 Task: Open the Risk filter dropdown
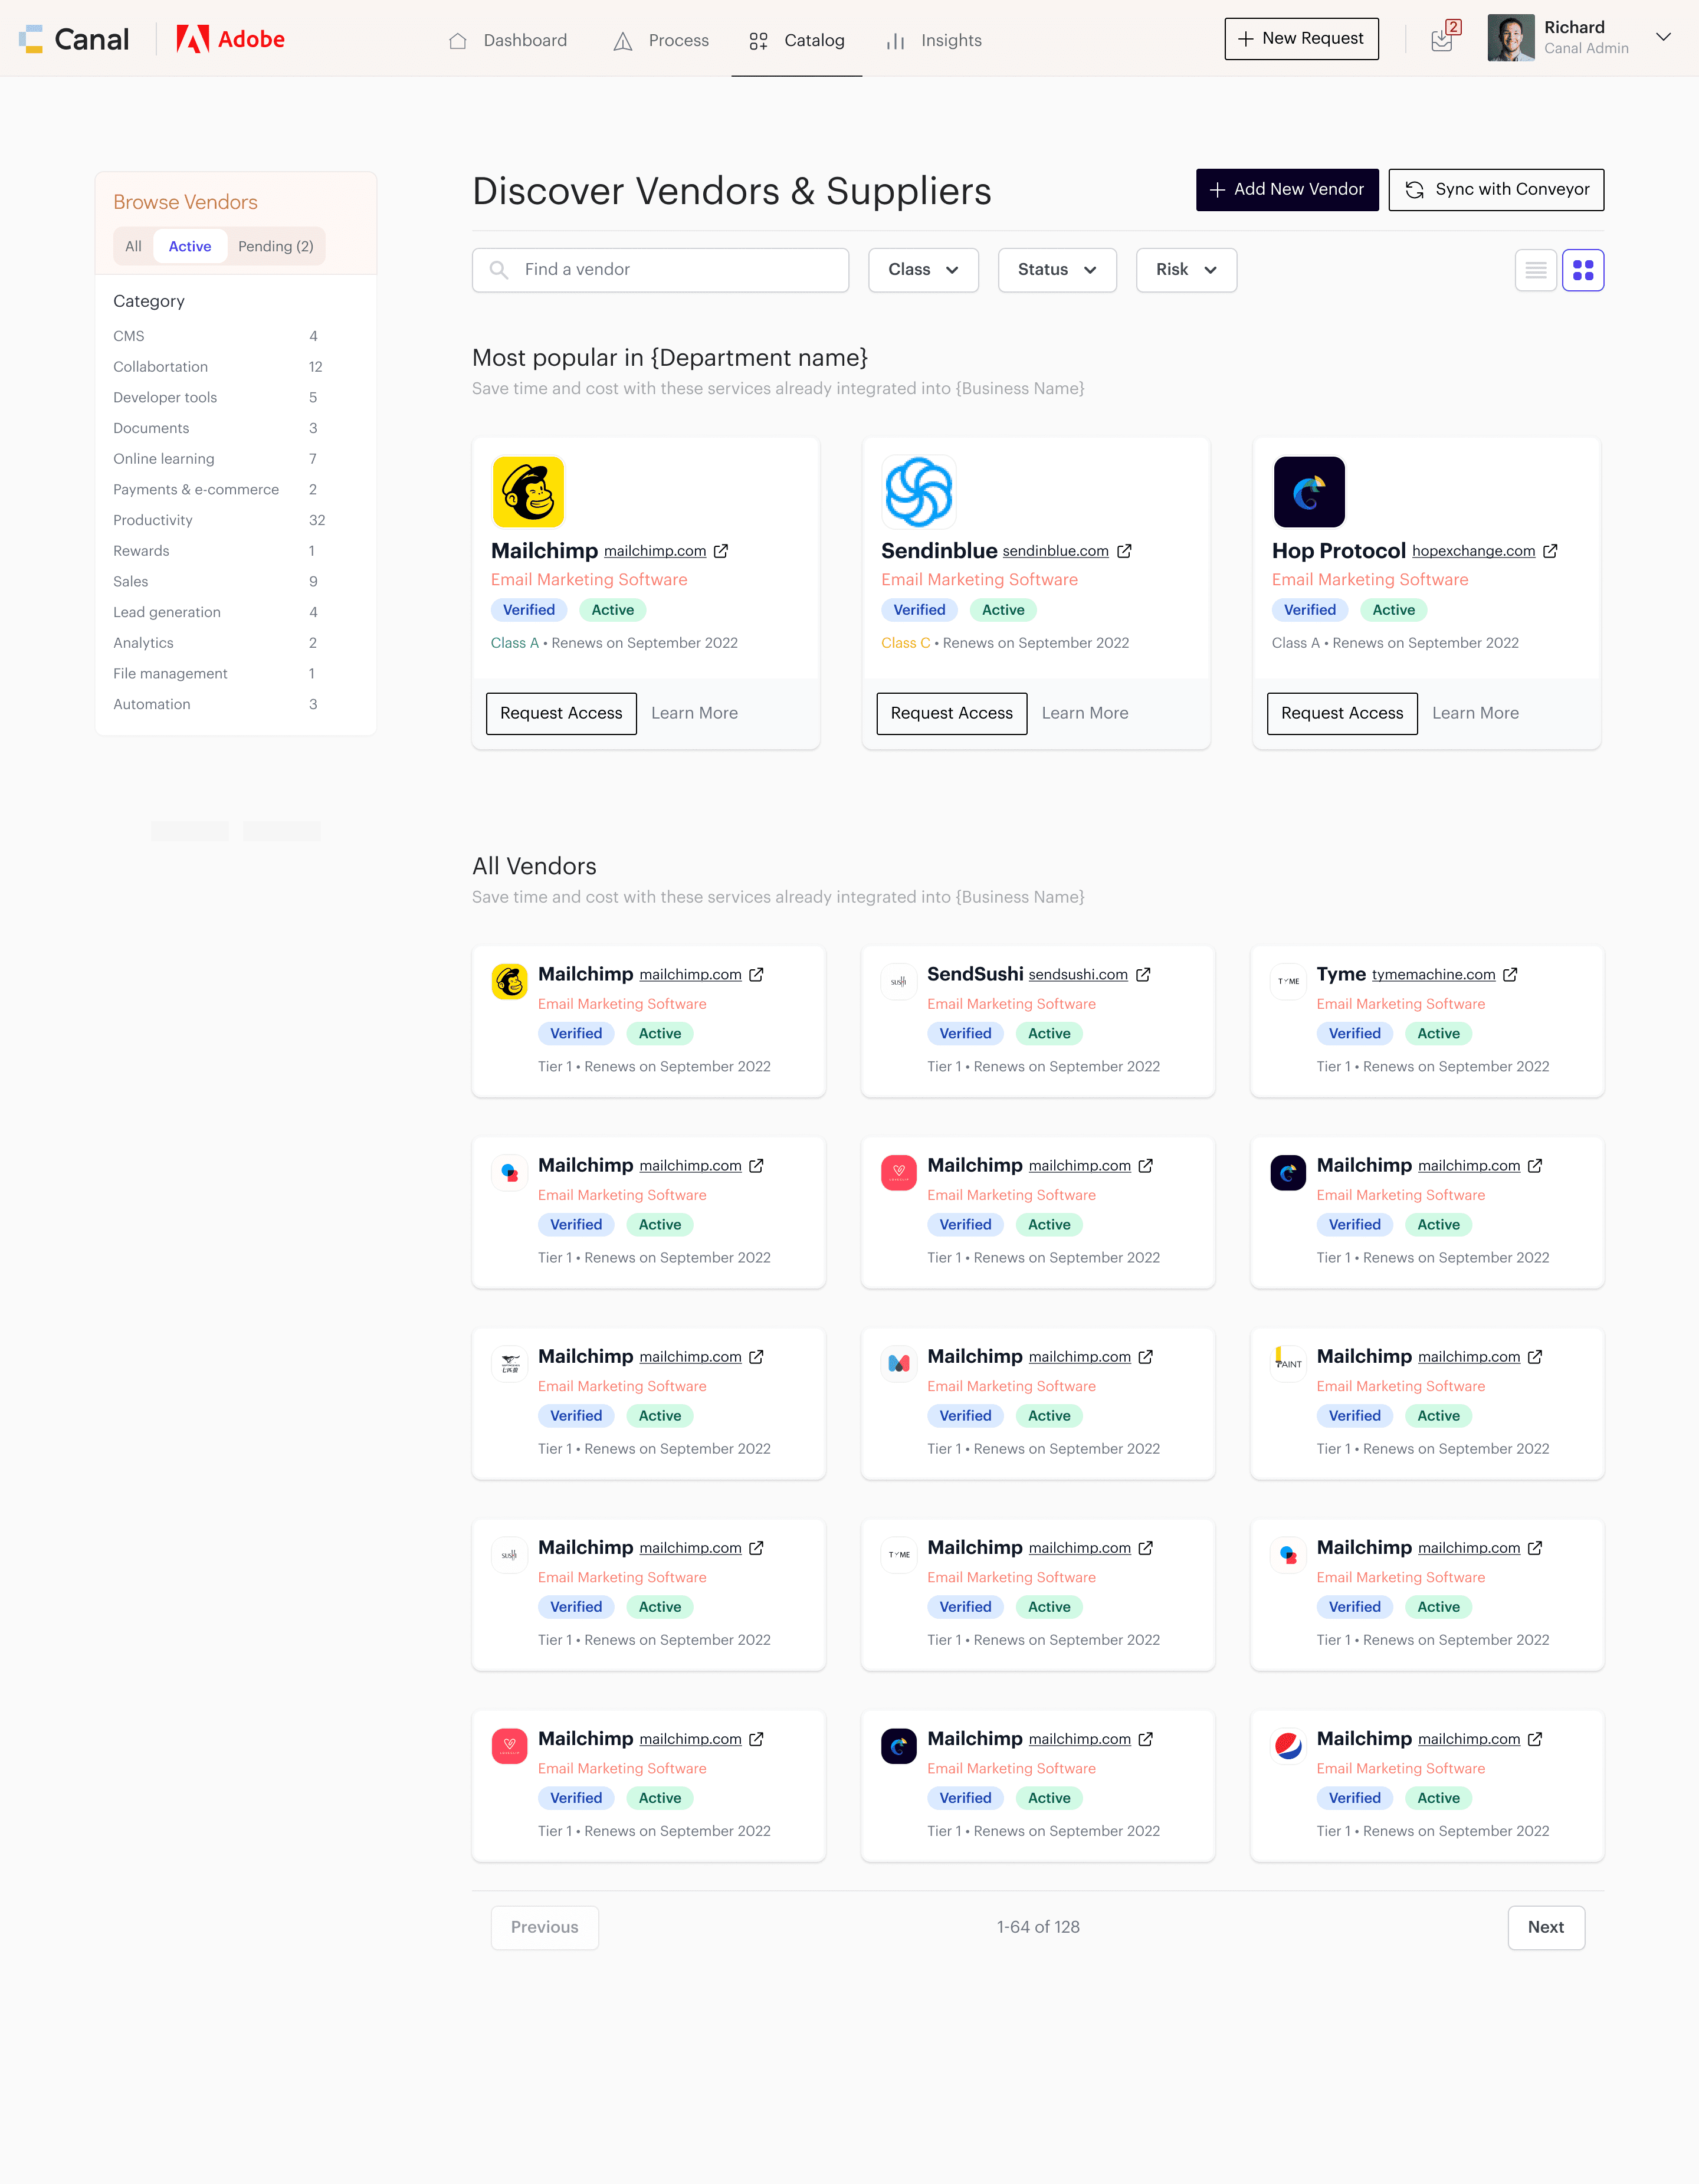click(x=1186, y=270)
